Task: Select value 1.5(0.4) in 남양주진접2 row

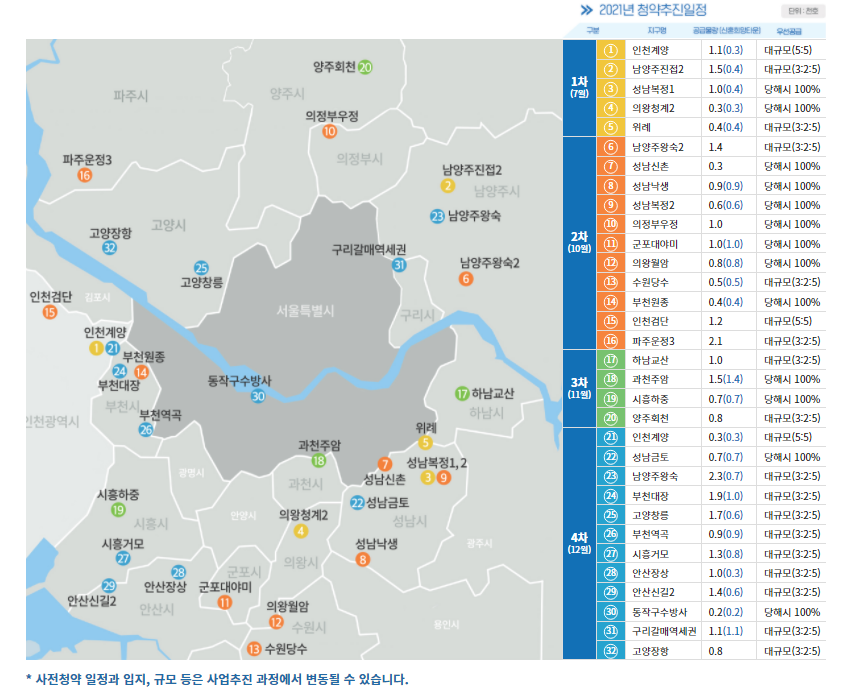Action: [725, 69]
